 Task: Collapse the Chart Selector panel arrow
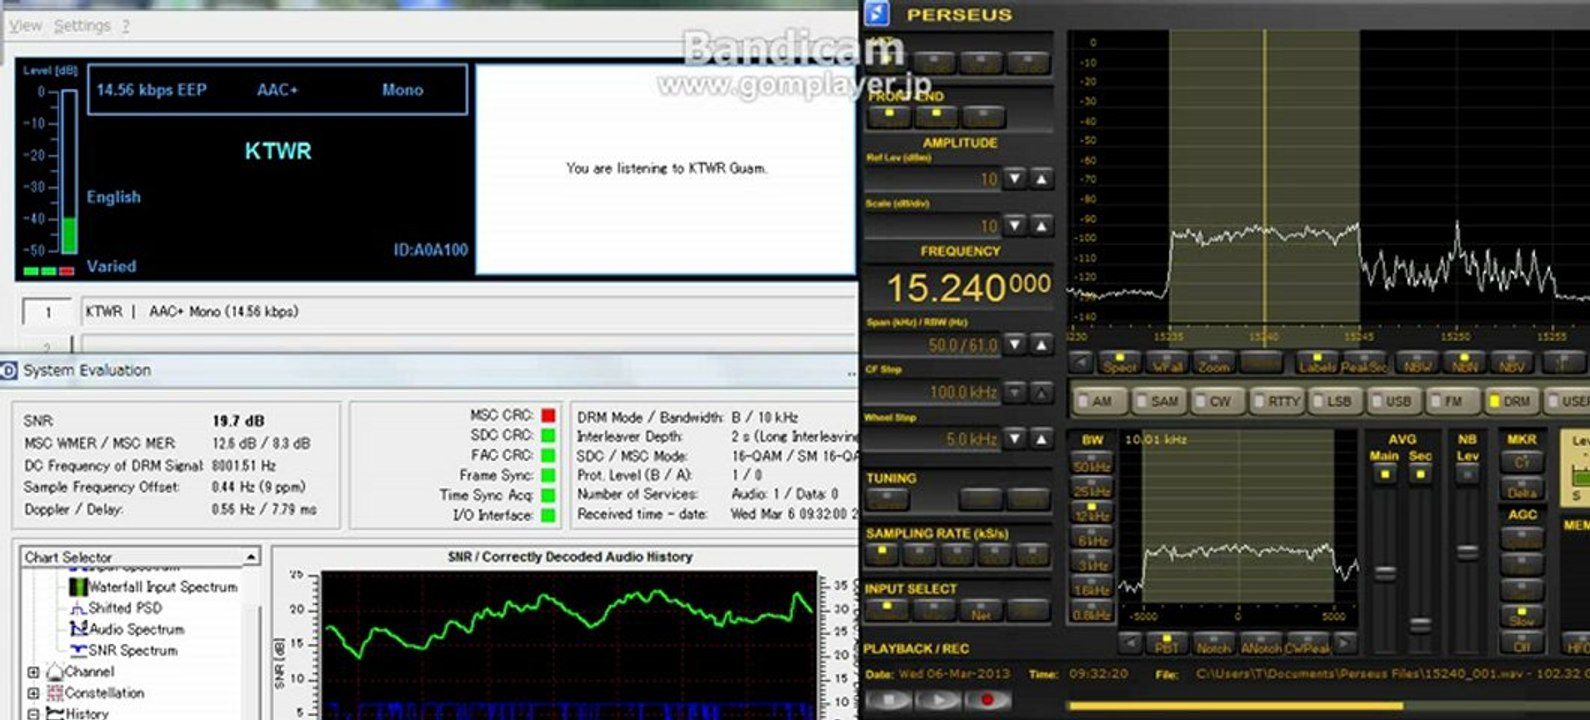point(250,557)
